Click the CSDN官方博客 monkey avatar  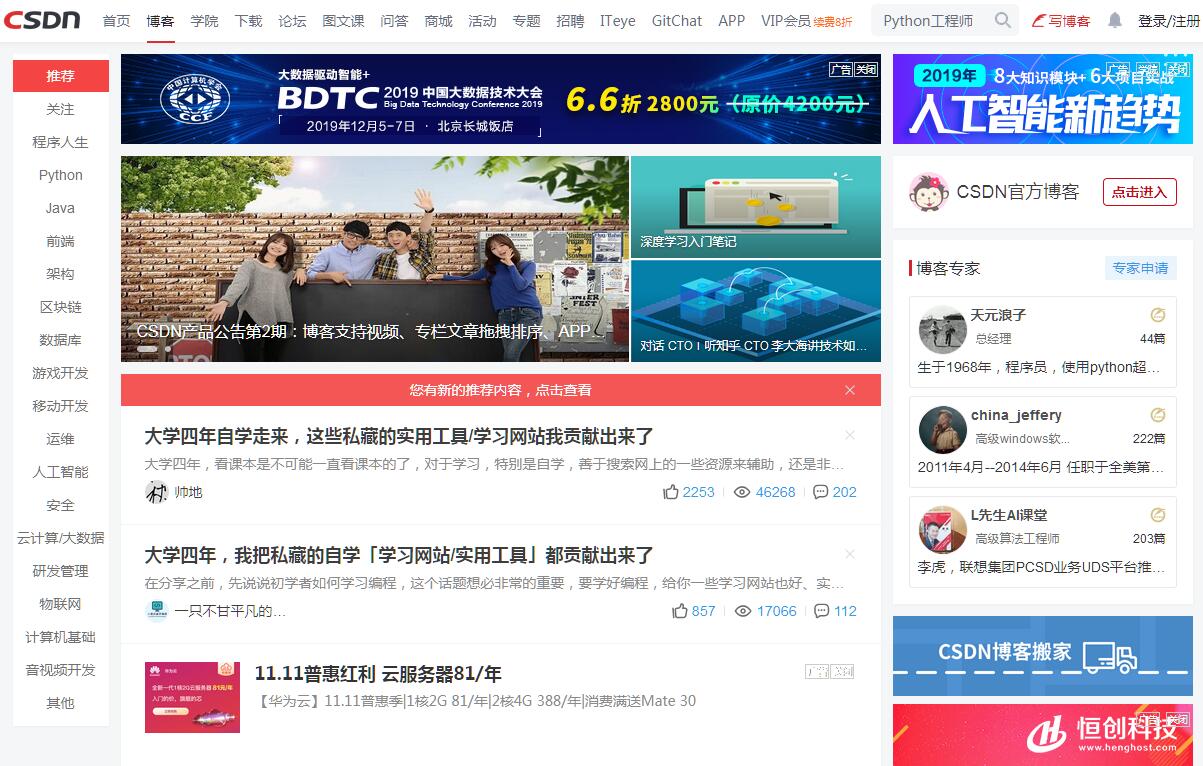pyautogui.click(x=928, y=192)
